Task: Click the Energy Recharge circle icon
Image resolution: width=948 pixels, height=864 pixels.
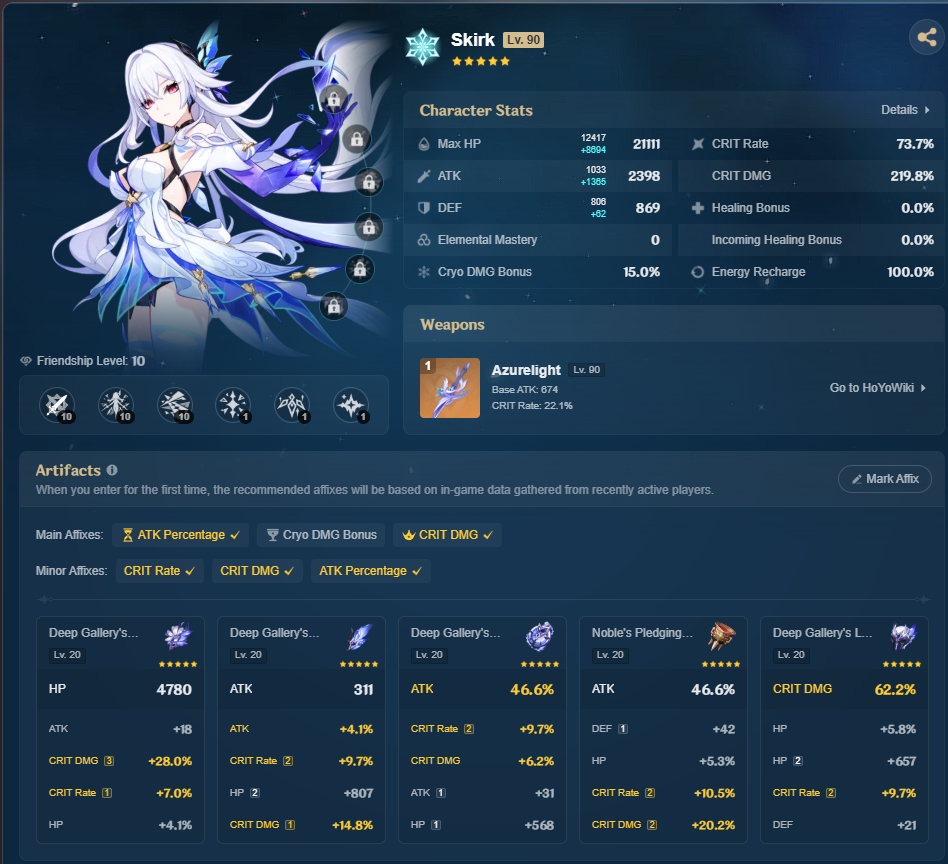Action: (698, 272)
